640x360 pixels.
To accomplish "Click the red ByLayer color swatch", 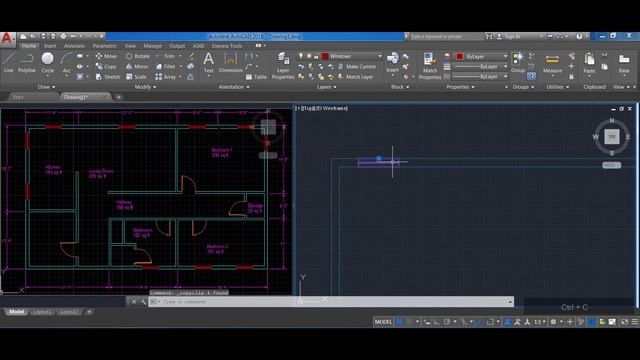I will 460,56.
